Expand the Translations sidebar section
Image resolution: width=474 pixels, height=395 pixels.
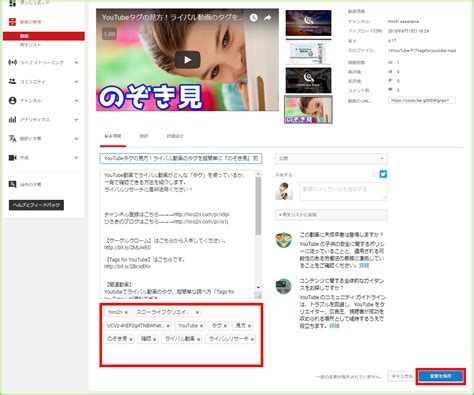77,138
